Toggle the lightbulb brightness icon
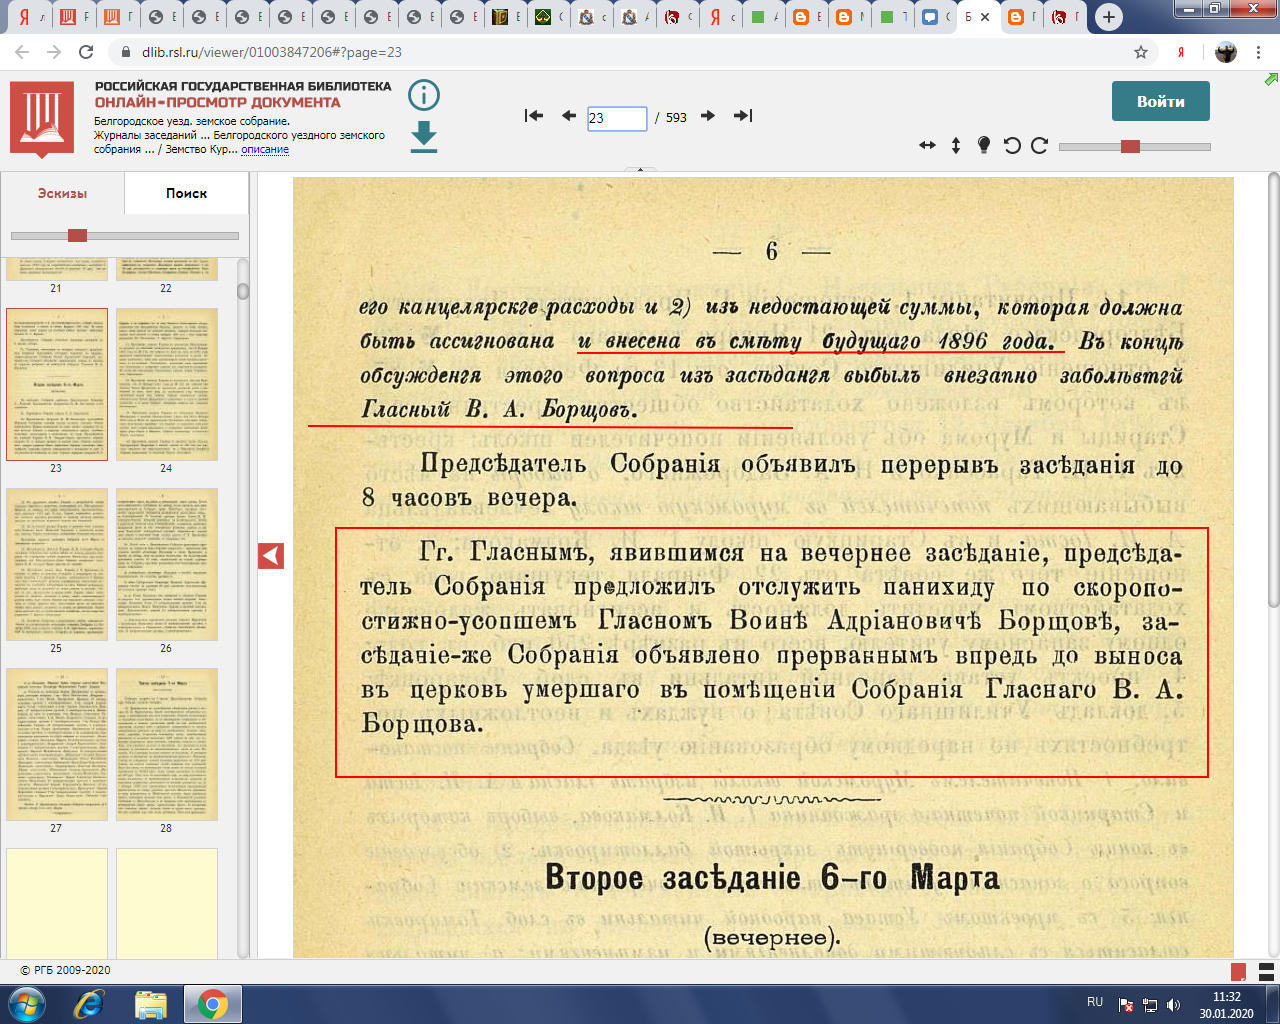The image size is (1280, 1024). [984, 146]
